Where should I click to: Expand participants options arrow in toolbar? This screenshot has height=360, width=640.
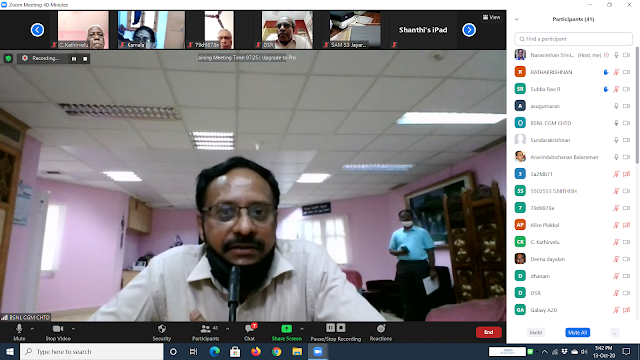tap(227, 329)
